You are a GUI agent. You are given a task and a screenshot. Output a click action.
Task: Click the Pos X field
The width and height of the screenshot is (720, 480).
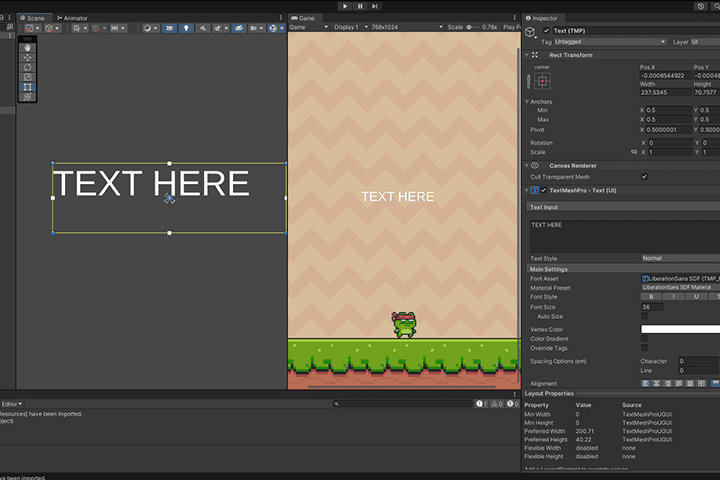click(x=665, y=75)
